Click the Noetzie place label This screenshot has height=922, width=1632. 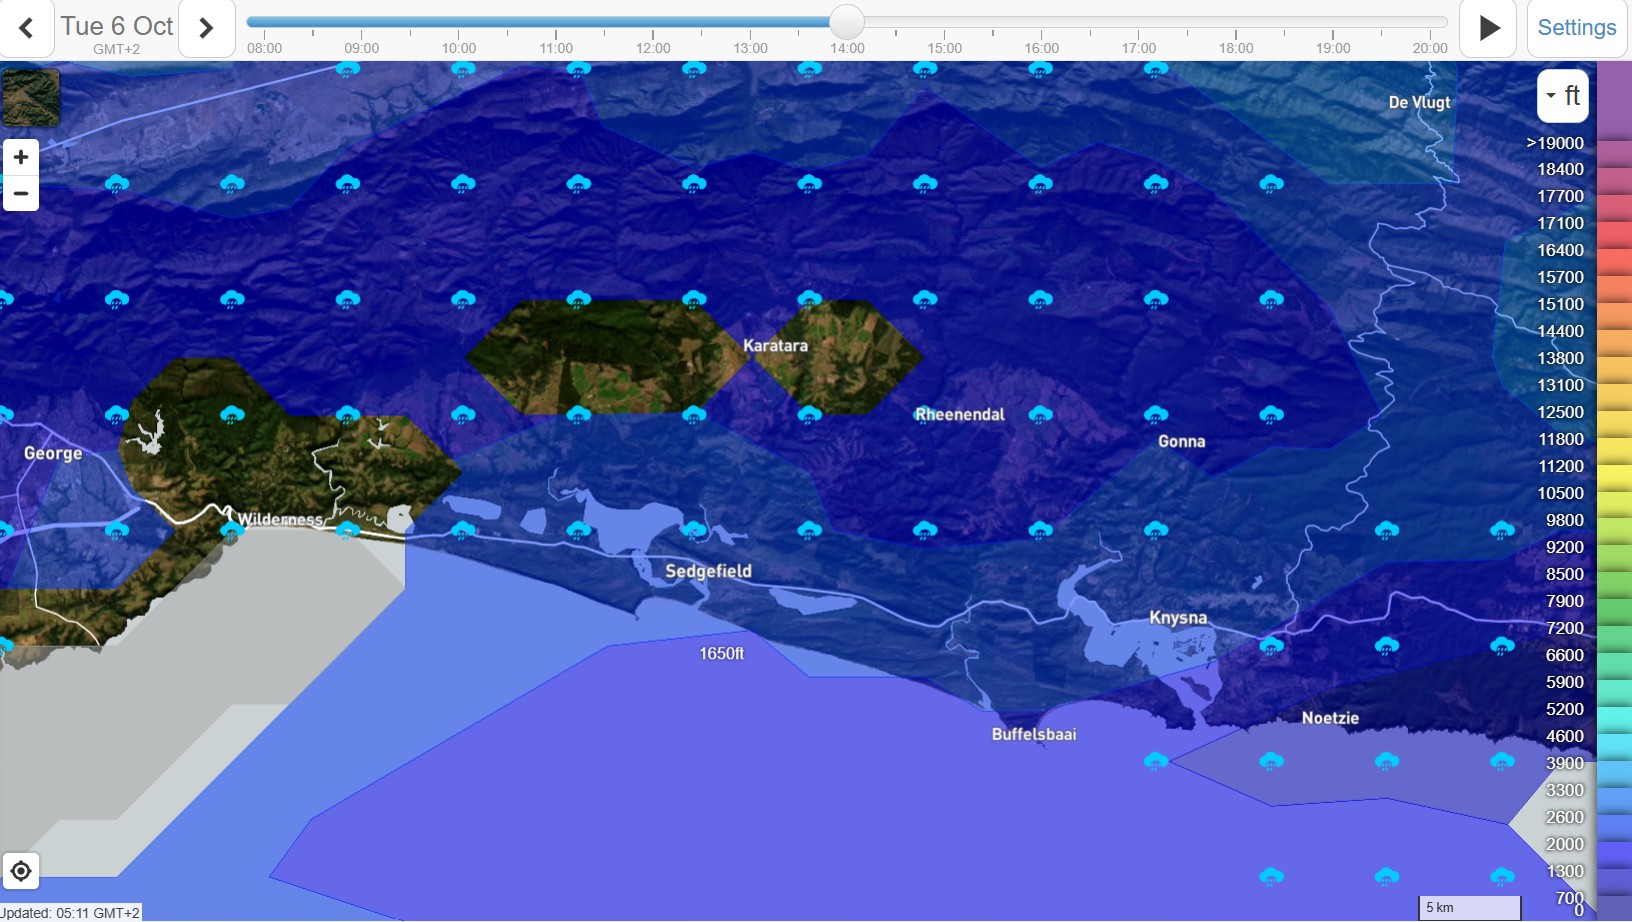click(1330, 718)
